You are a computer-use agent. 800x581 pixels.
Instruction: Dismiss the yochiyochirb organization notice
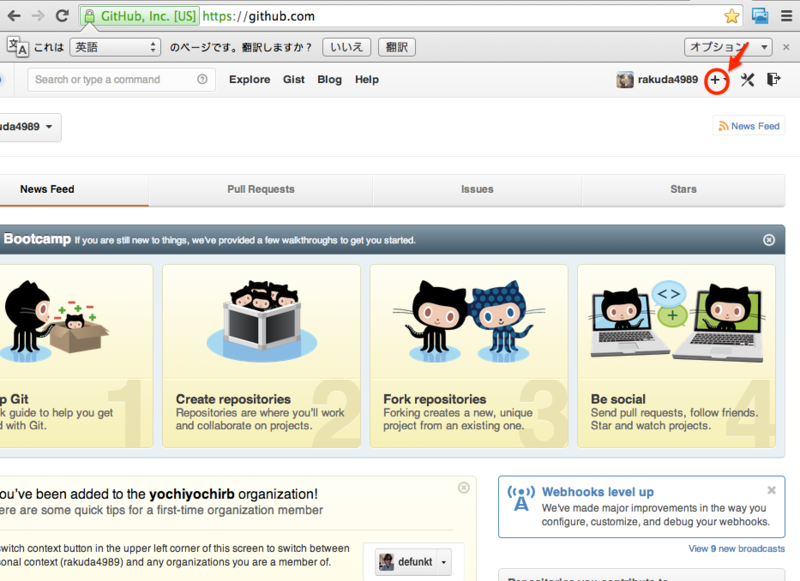[463, 488]
